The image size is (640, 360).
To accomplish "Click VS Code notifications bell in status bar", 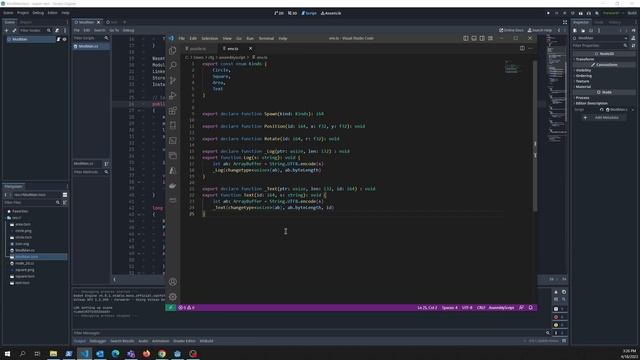I will pyautogui.click(x=531, y=308).
